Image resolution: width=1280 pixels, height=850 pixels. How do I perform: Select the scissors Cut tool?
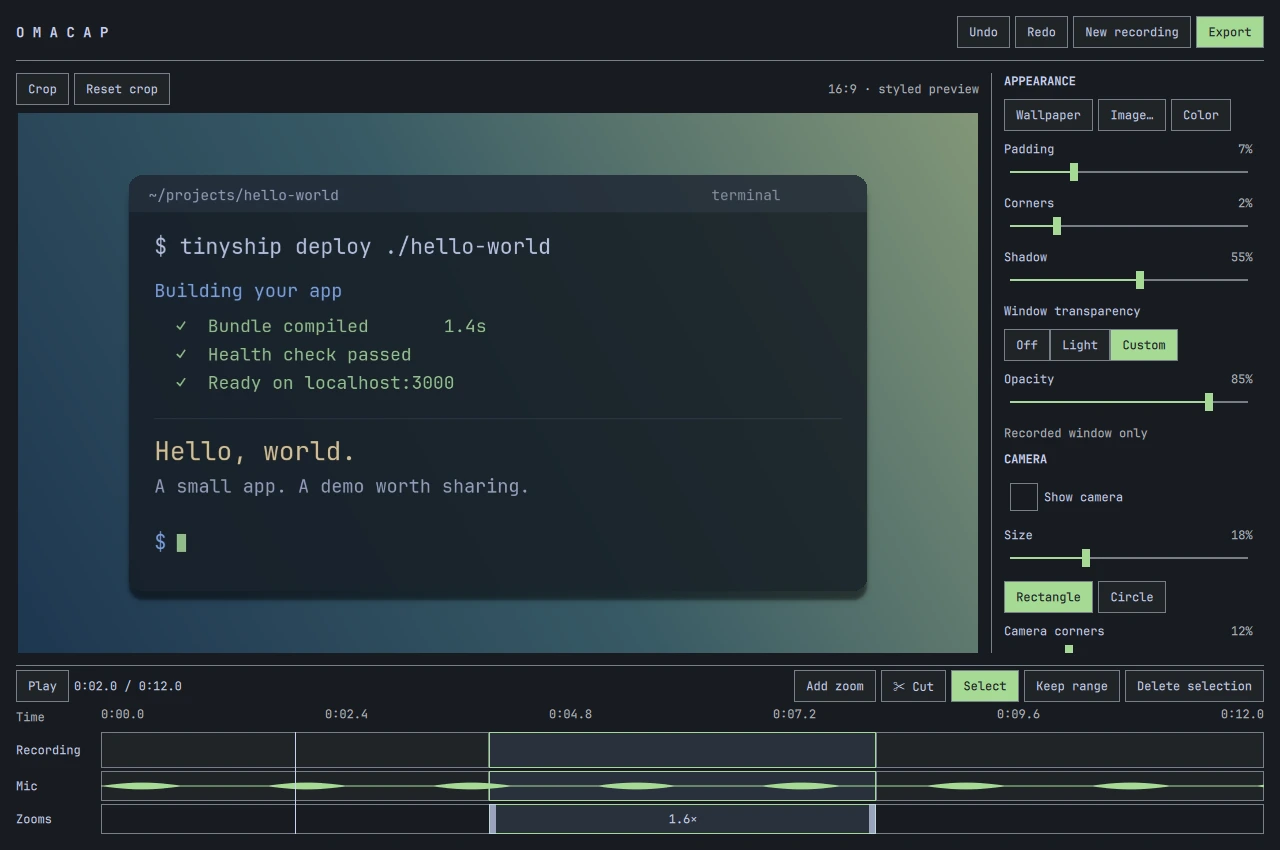tap(913, 686)
